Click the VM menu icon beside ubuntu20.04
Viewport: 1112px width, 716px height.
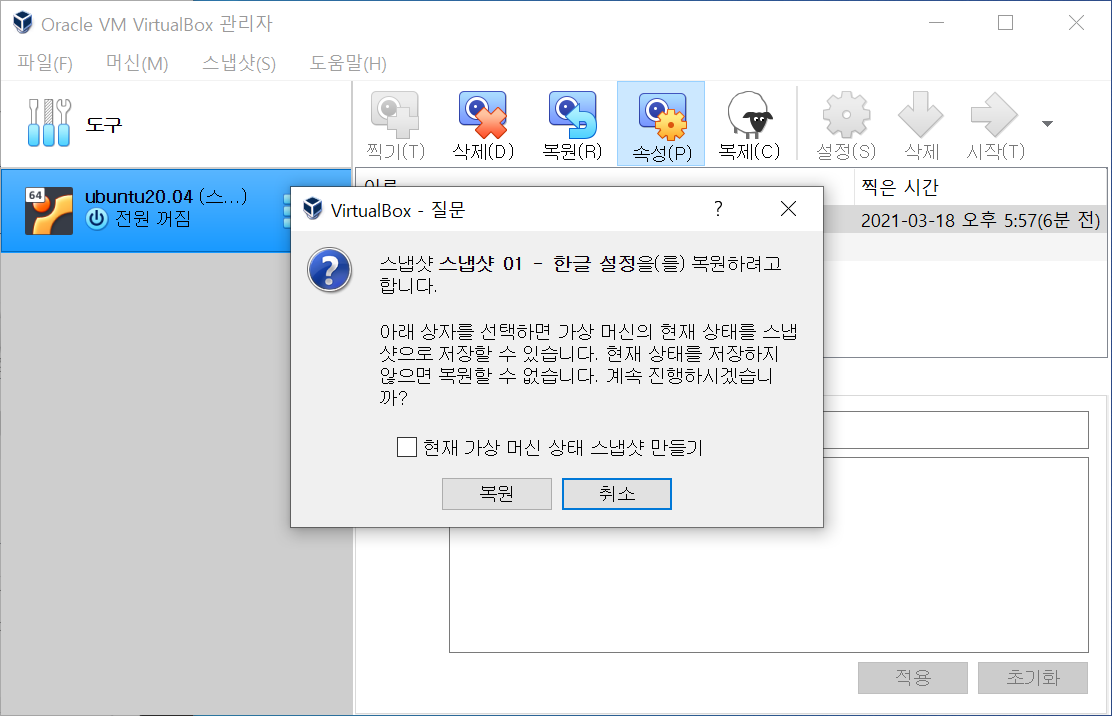[287, 211]
